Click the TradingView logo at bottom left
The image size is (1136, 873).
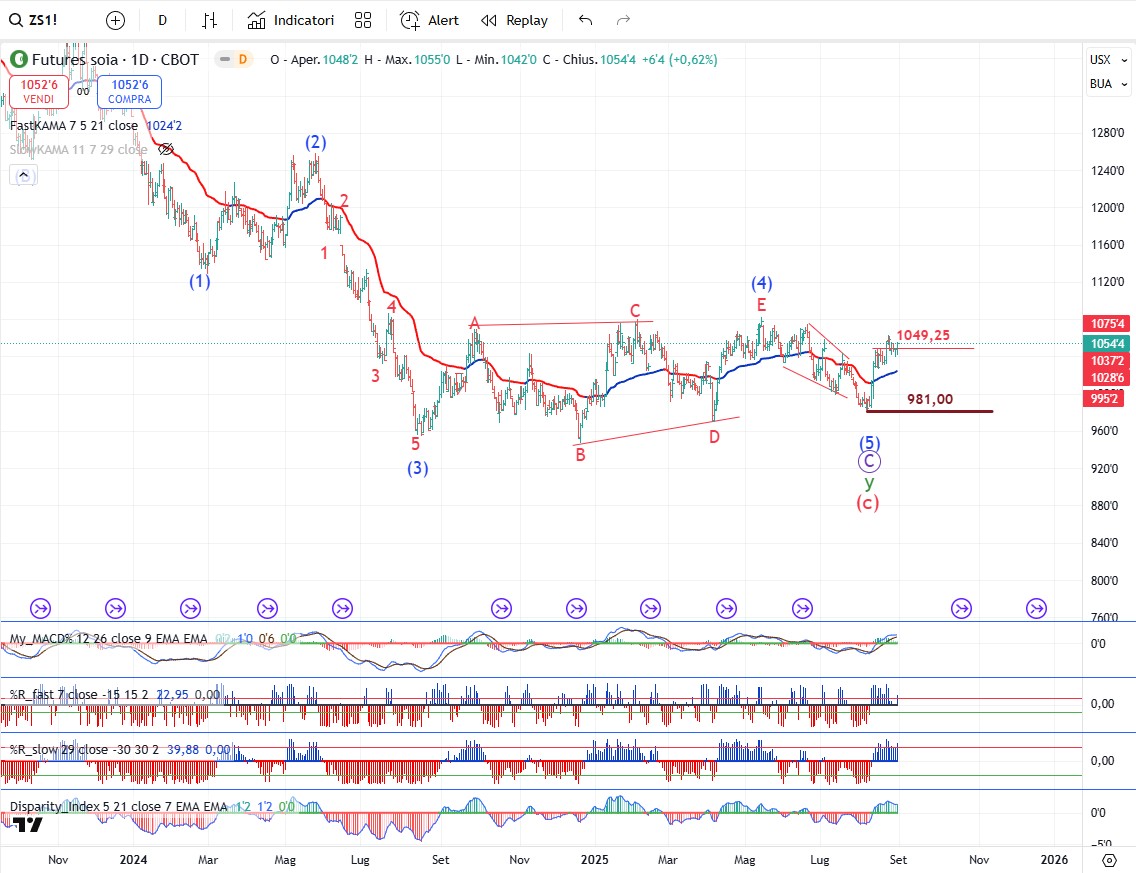(28, 825)
